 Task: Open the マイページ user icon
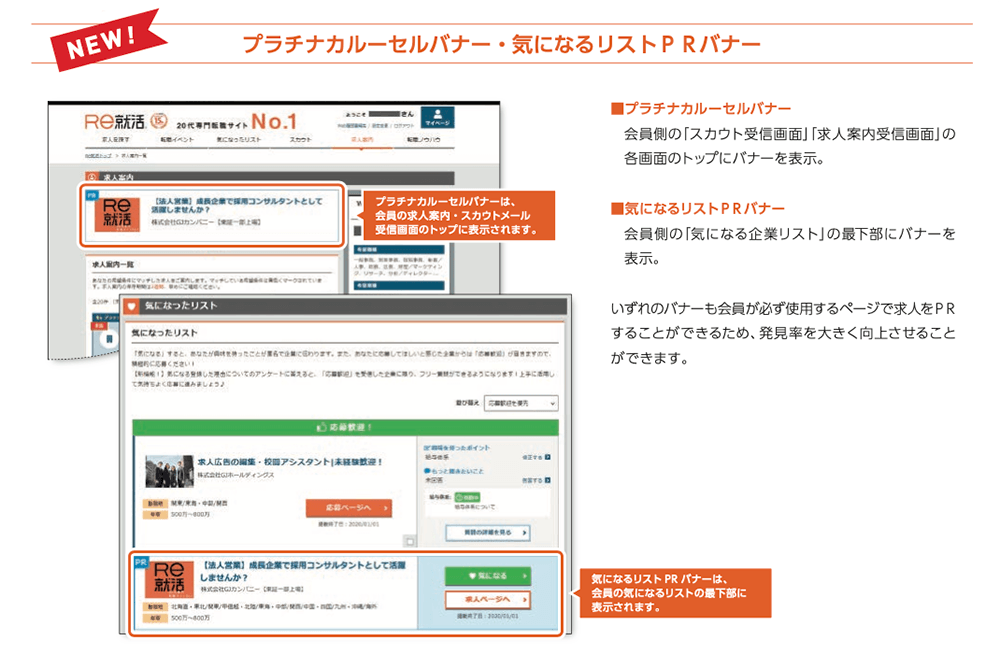[436, 118]
